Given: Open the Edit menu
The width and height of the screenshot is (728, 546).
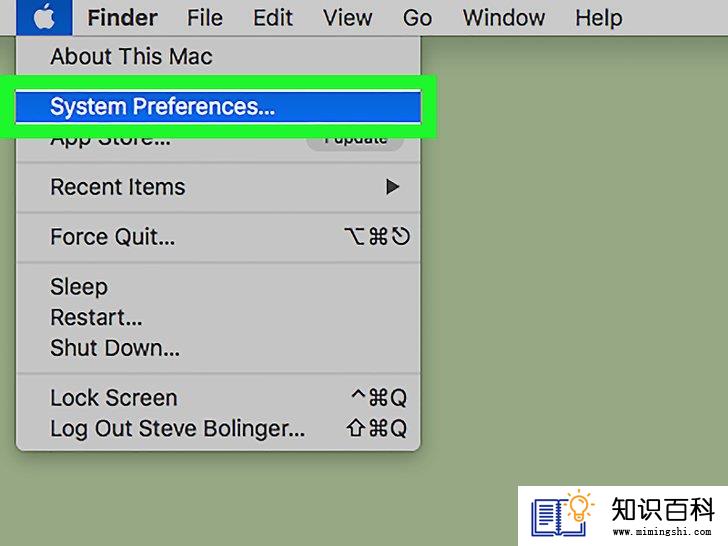Looking at the screenshot, I should click(273, 18).
